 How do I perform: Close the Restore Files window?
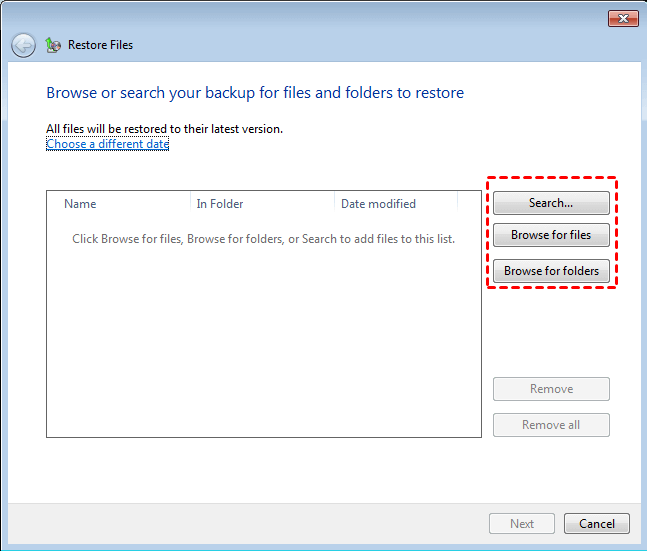pyautogui.click(x=623, y=18)
